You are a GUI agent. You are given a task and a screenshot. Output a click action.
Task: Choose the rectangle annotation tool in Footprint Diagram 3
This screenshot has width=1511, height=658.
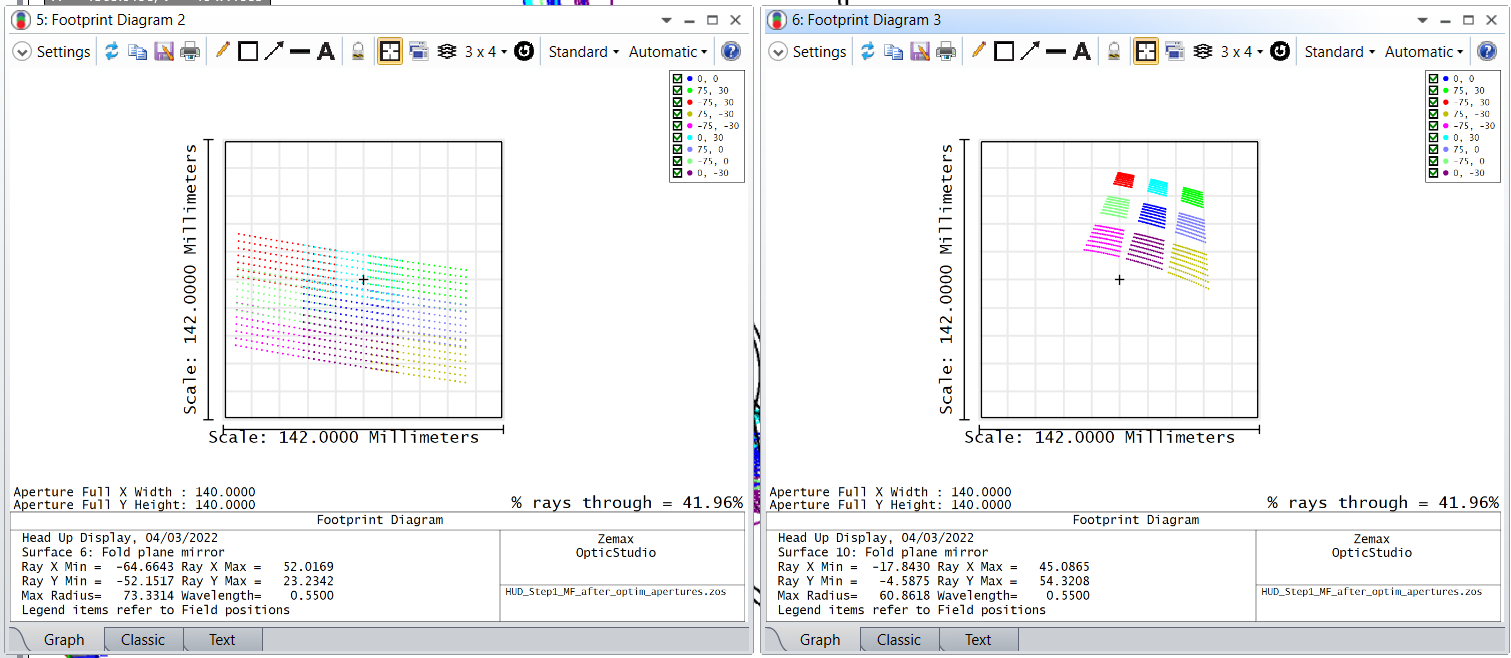[x=1004, y=52]
